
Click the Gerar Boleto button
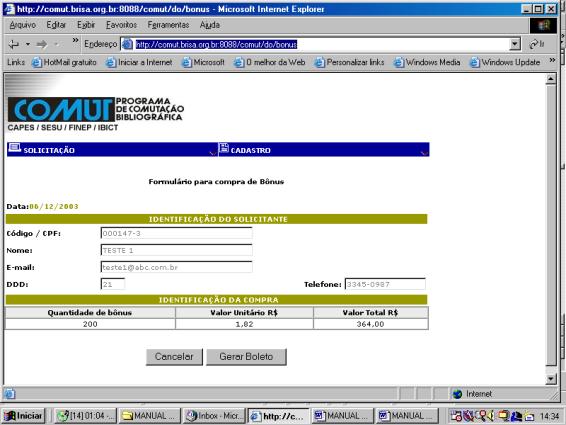click(246, 357)
